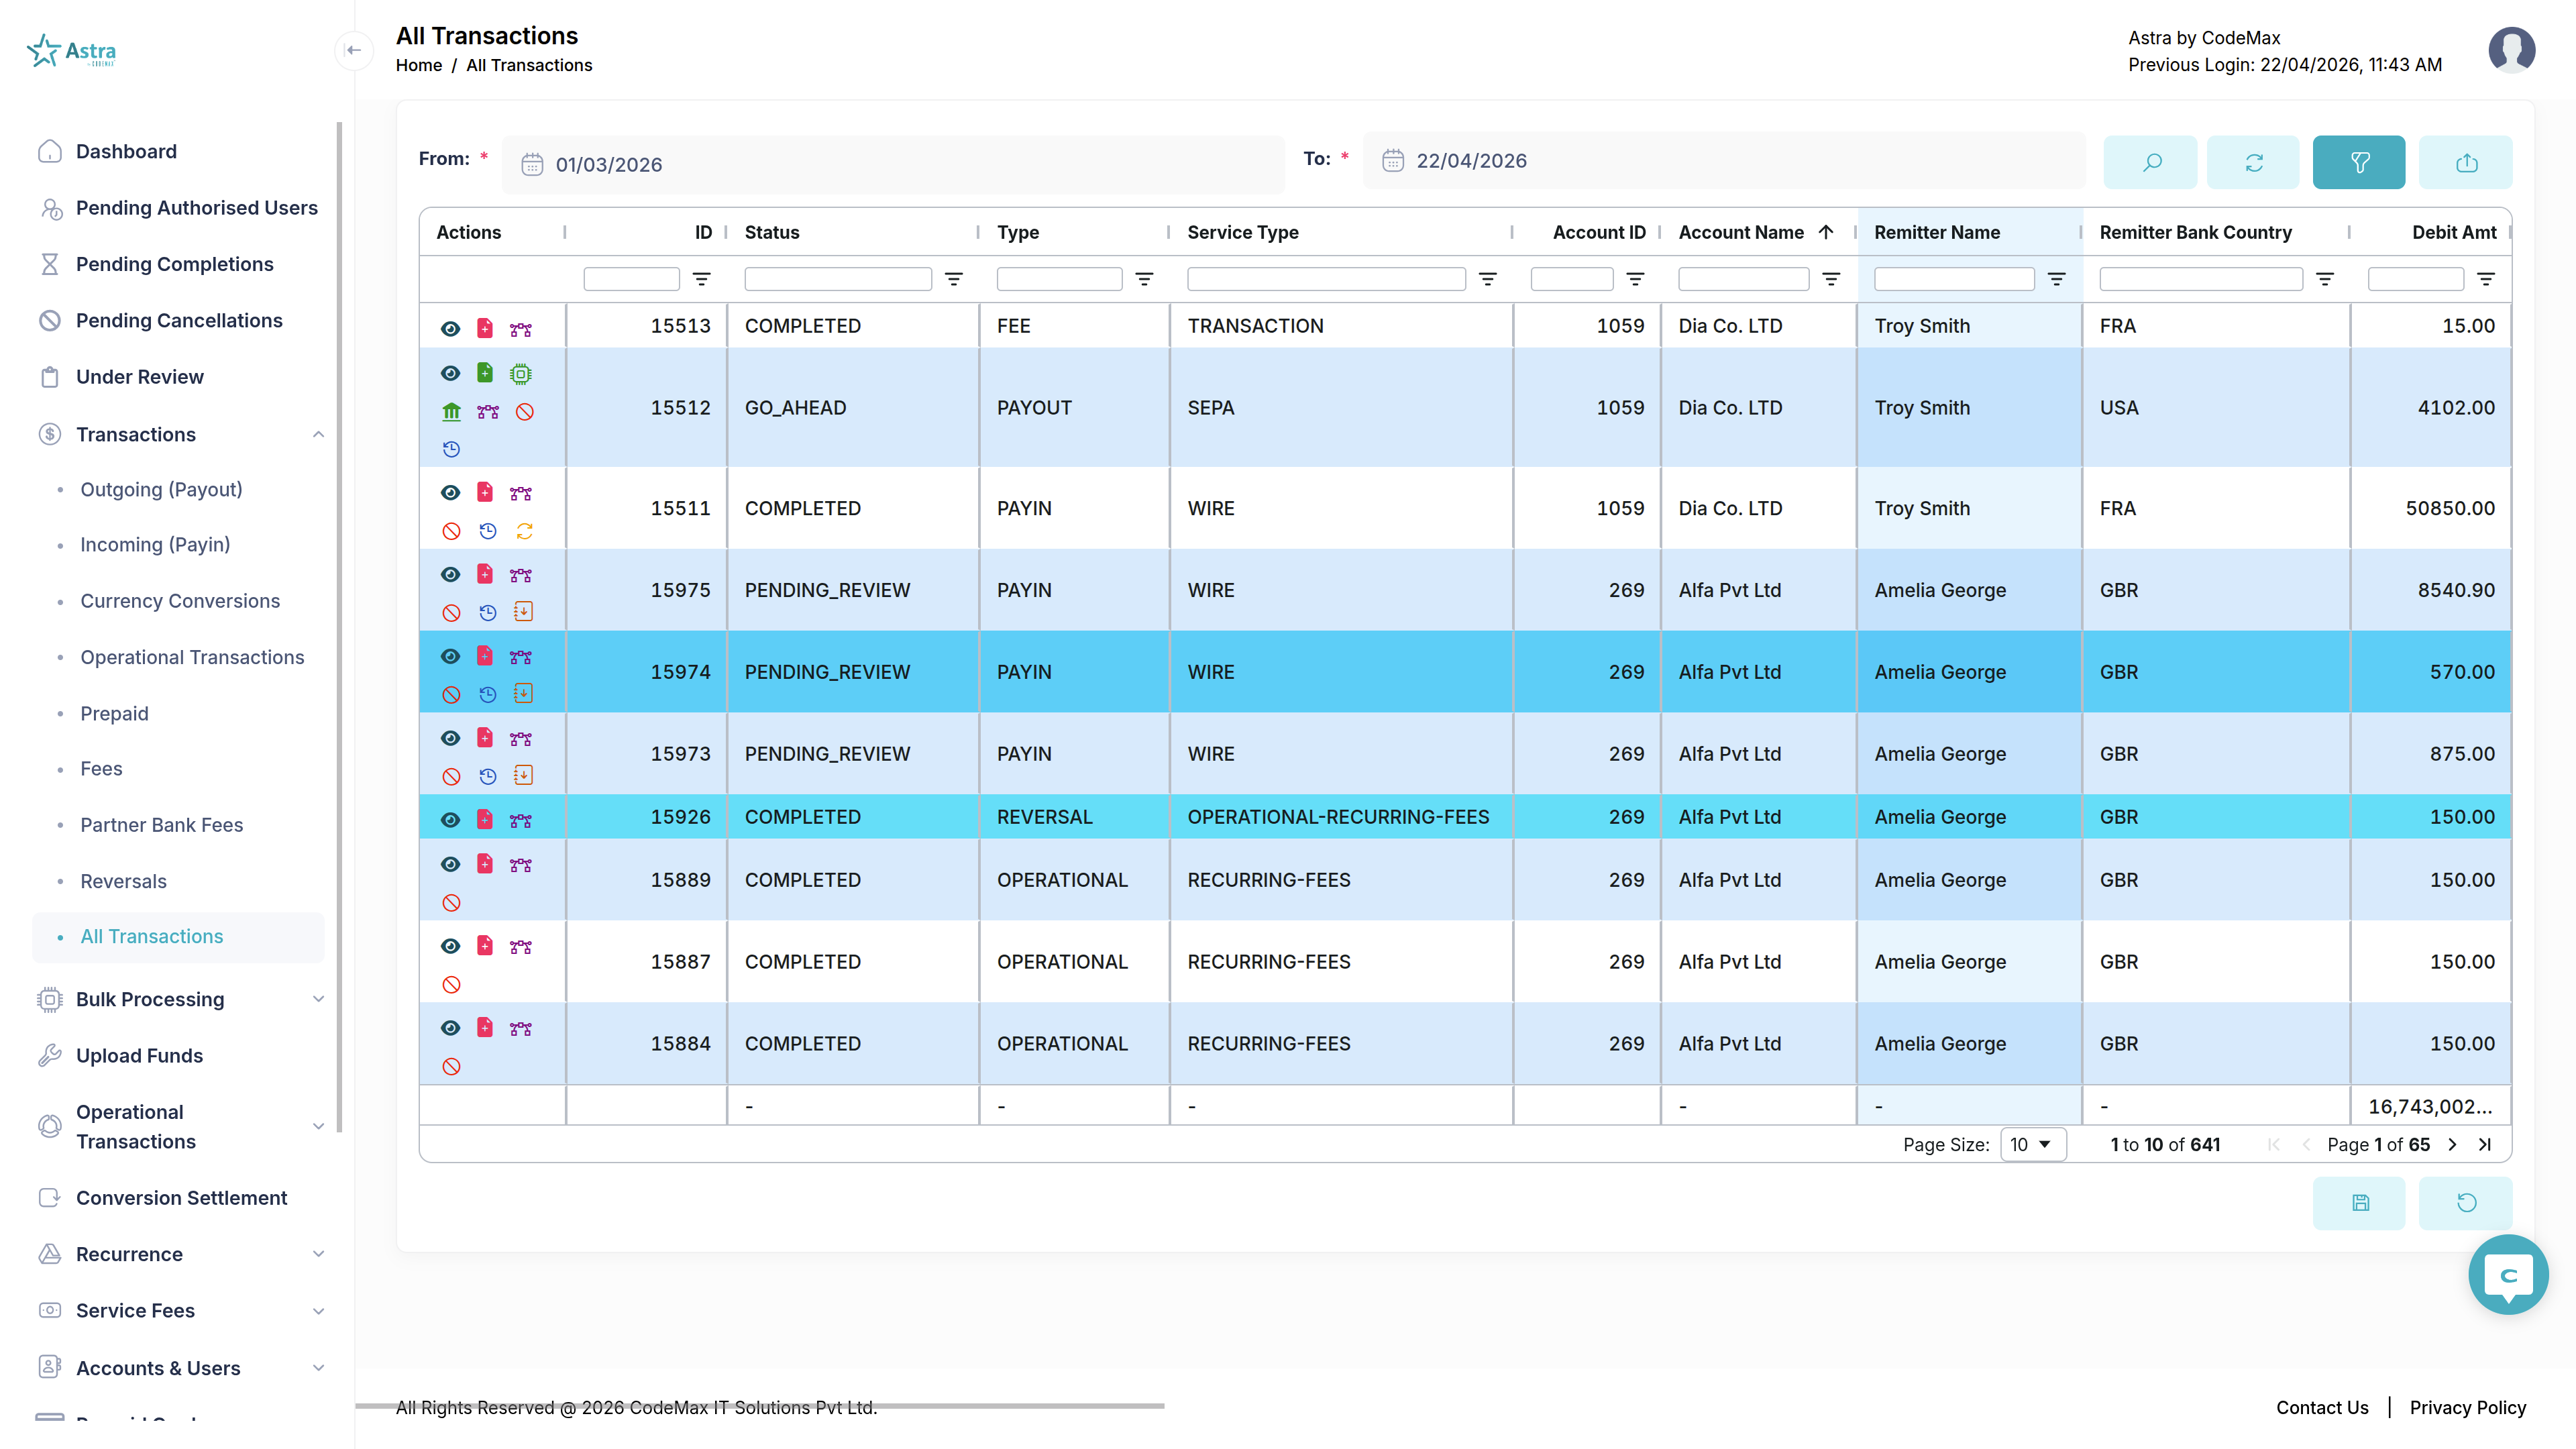Collapse the sidebar with the arrow button
This screenshot has width=2576, height=1449.
pos(353,50)
